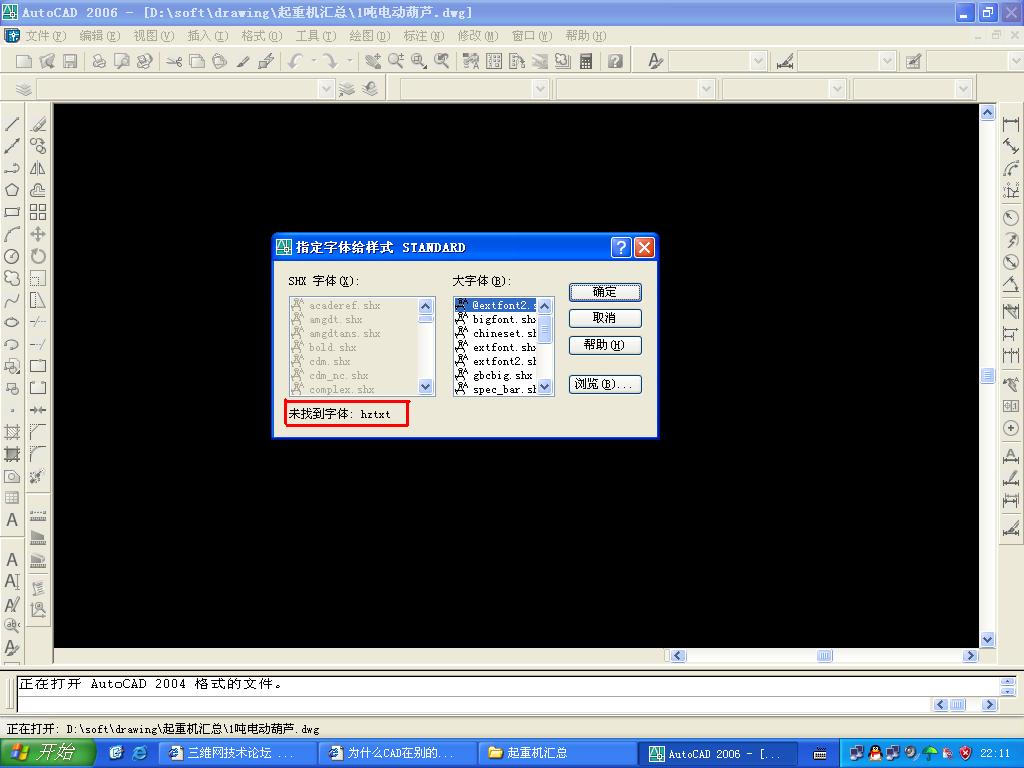
Task: Select the Mirror modify tool
Action: click(38, 168)
